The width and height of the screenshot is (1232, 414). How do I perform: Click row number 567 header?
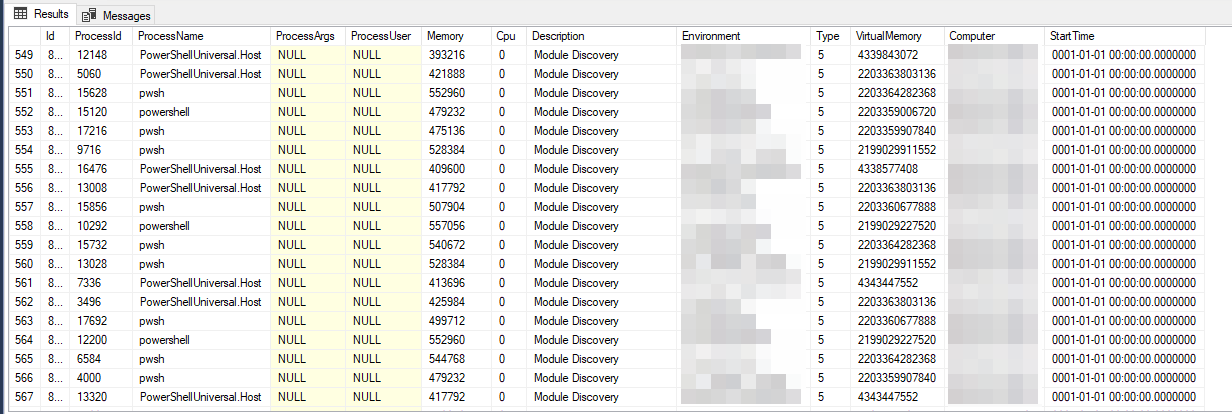click(25, 397)
